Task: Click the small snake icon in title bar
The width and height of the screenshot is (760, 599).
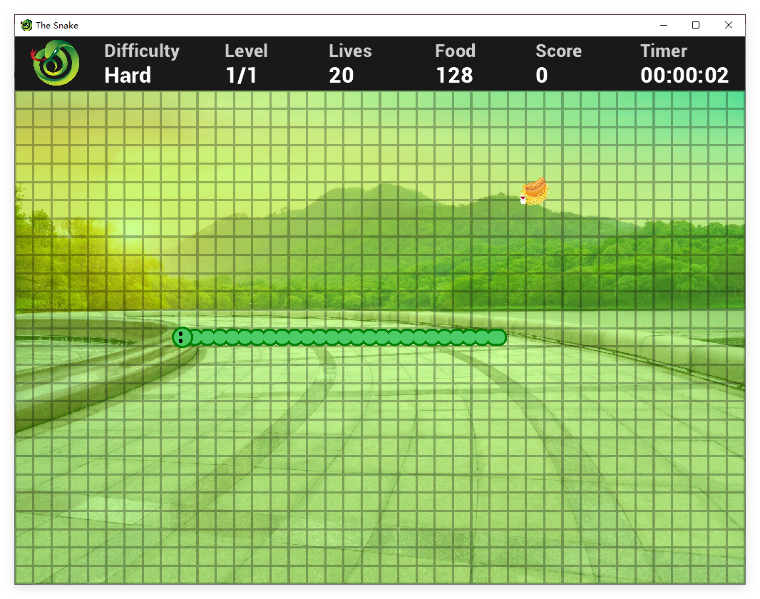Action: pyautogui.click(x=27, y=25)
